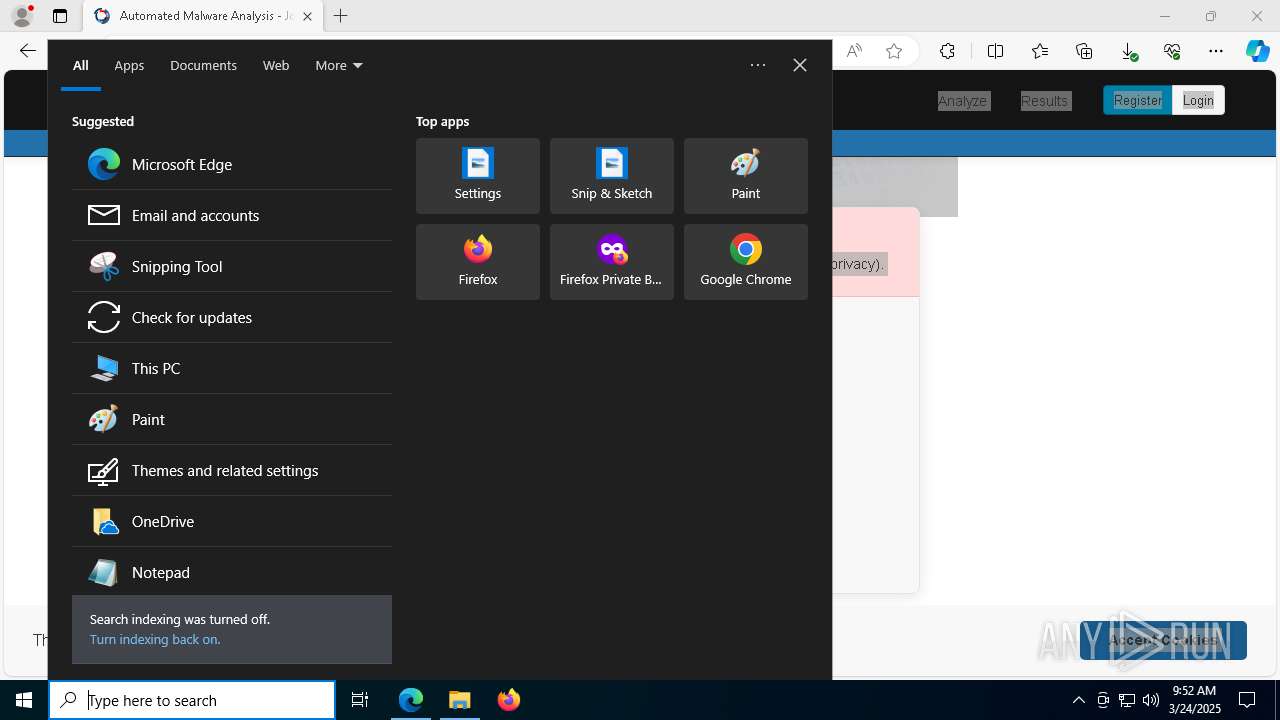Image resolution: width=1280 pixels, height=720 pixels.
Task: Launch Google Chrome tile in Top apps
Action: point(746,262)
